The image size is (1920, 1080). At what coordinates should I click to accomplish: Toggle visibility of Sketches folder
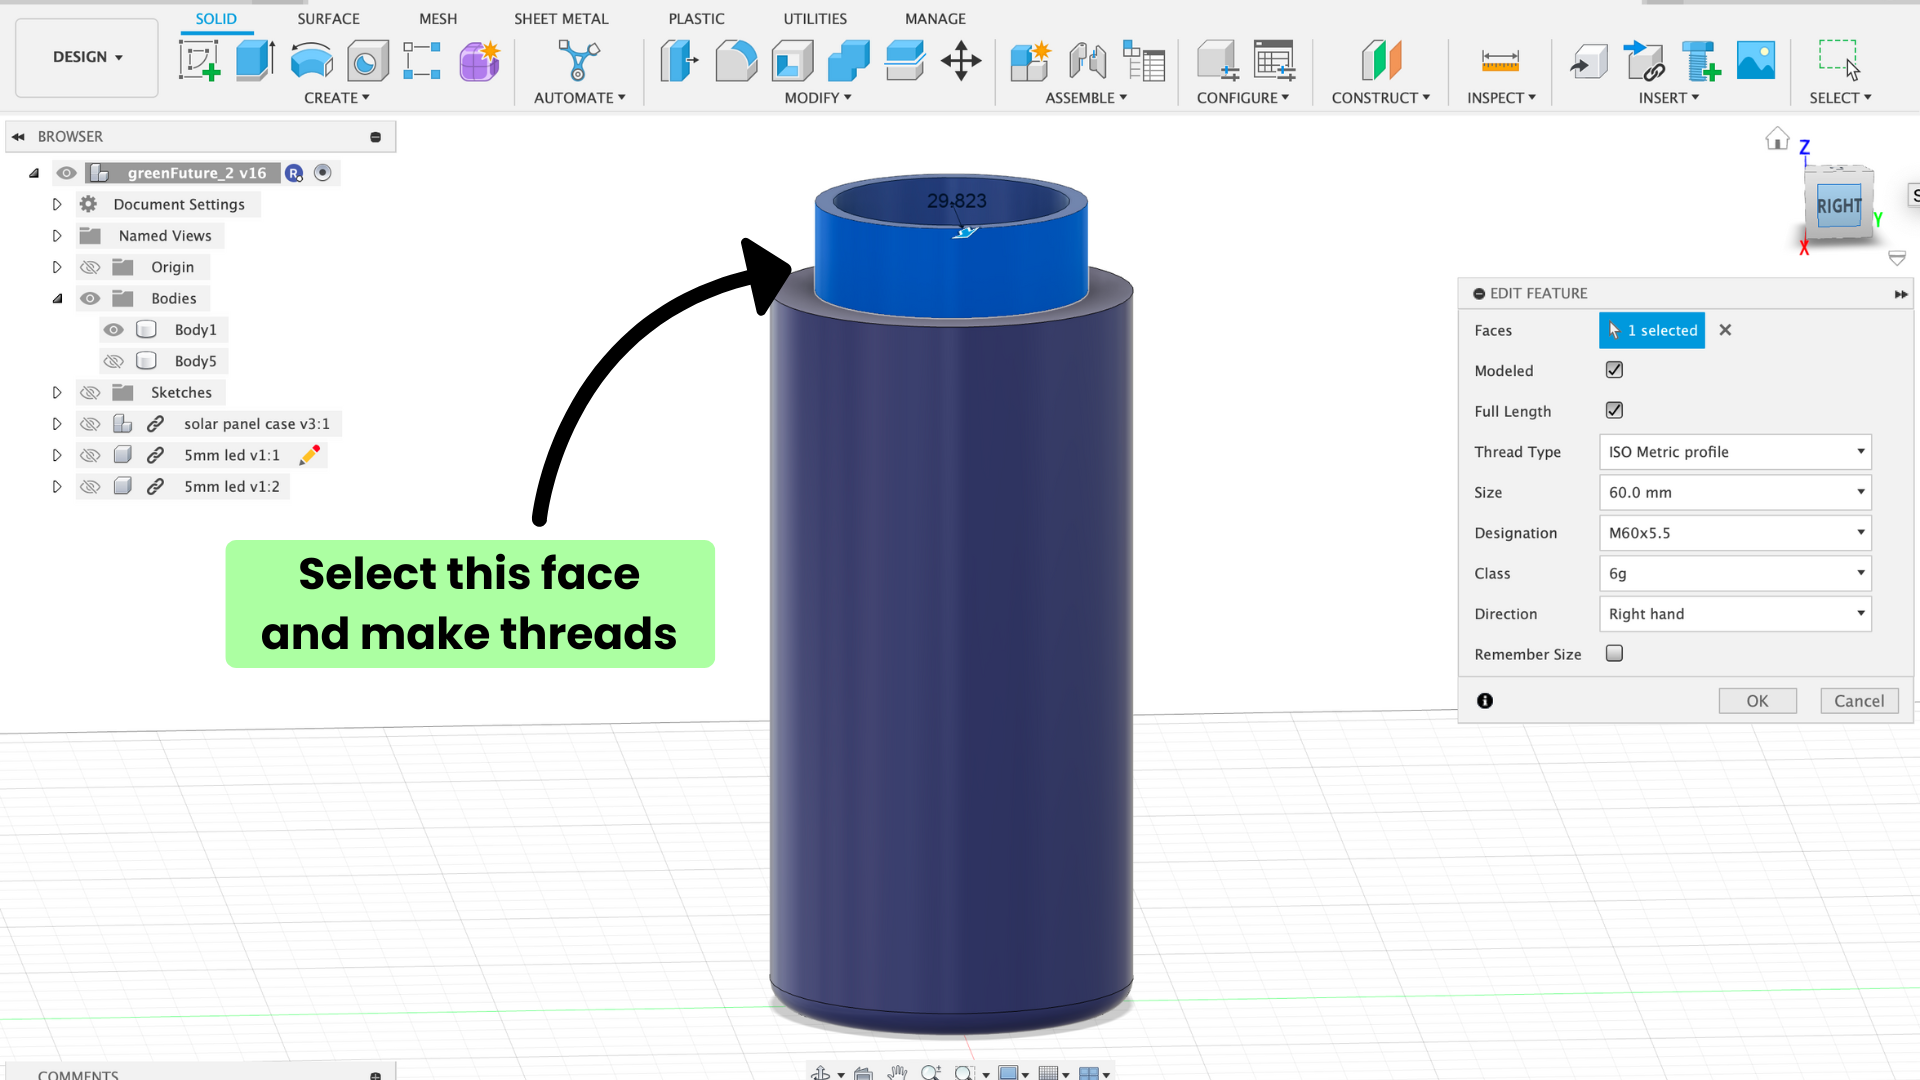[x=90, y=392]
